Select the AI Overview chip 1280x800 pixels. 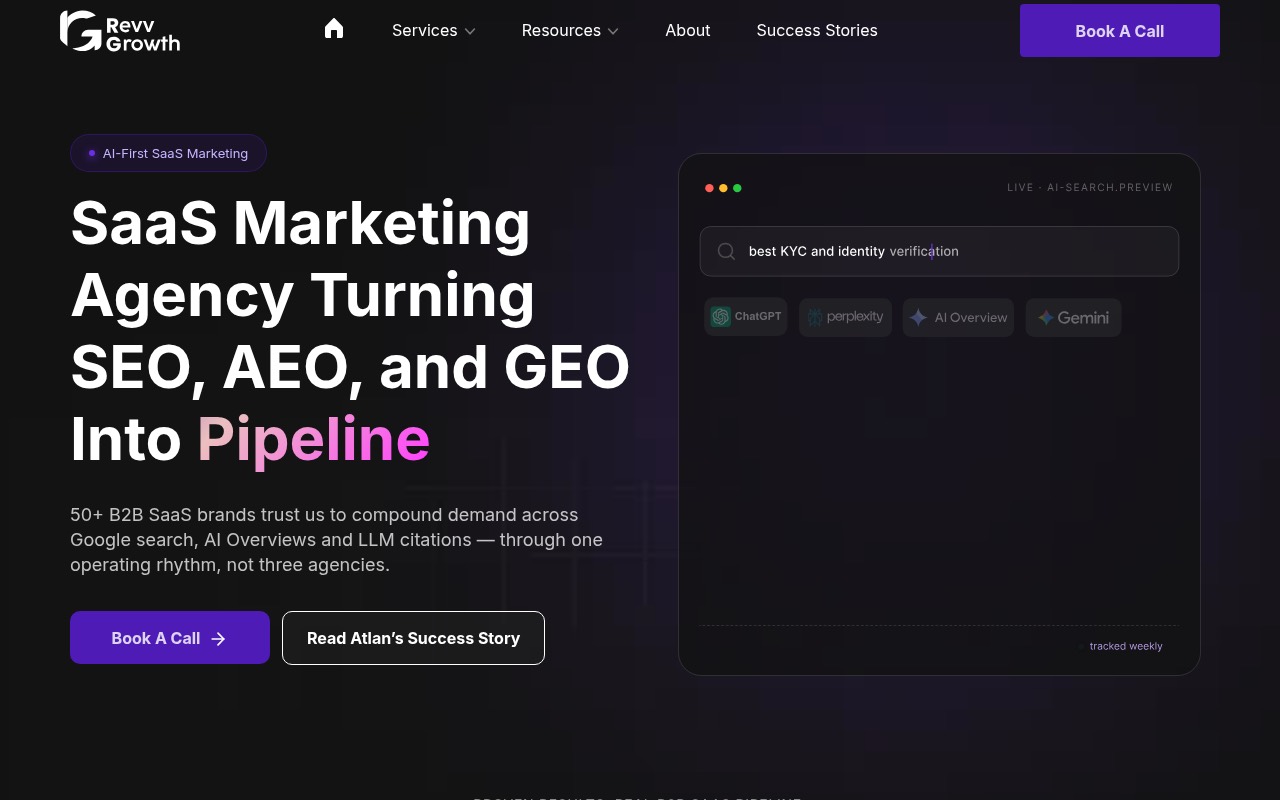[958, 317]
